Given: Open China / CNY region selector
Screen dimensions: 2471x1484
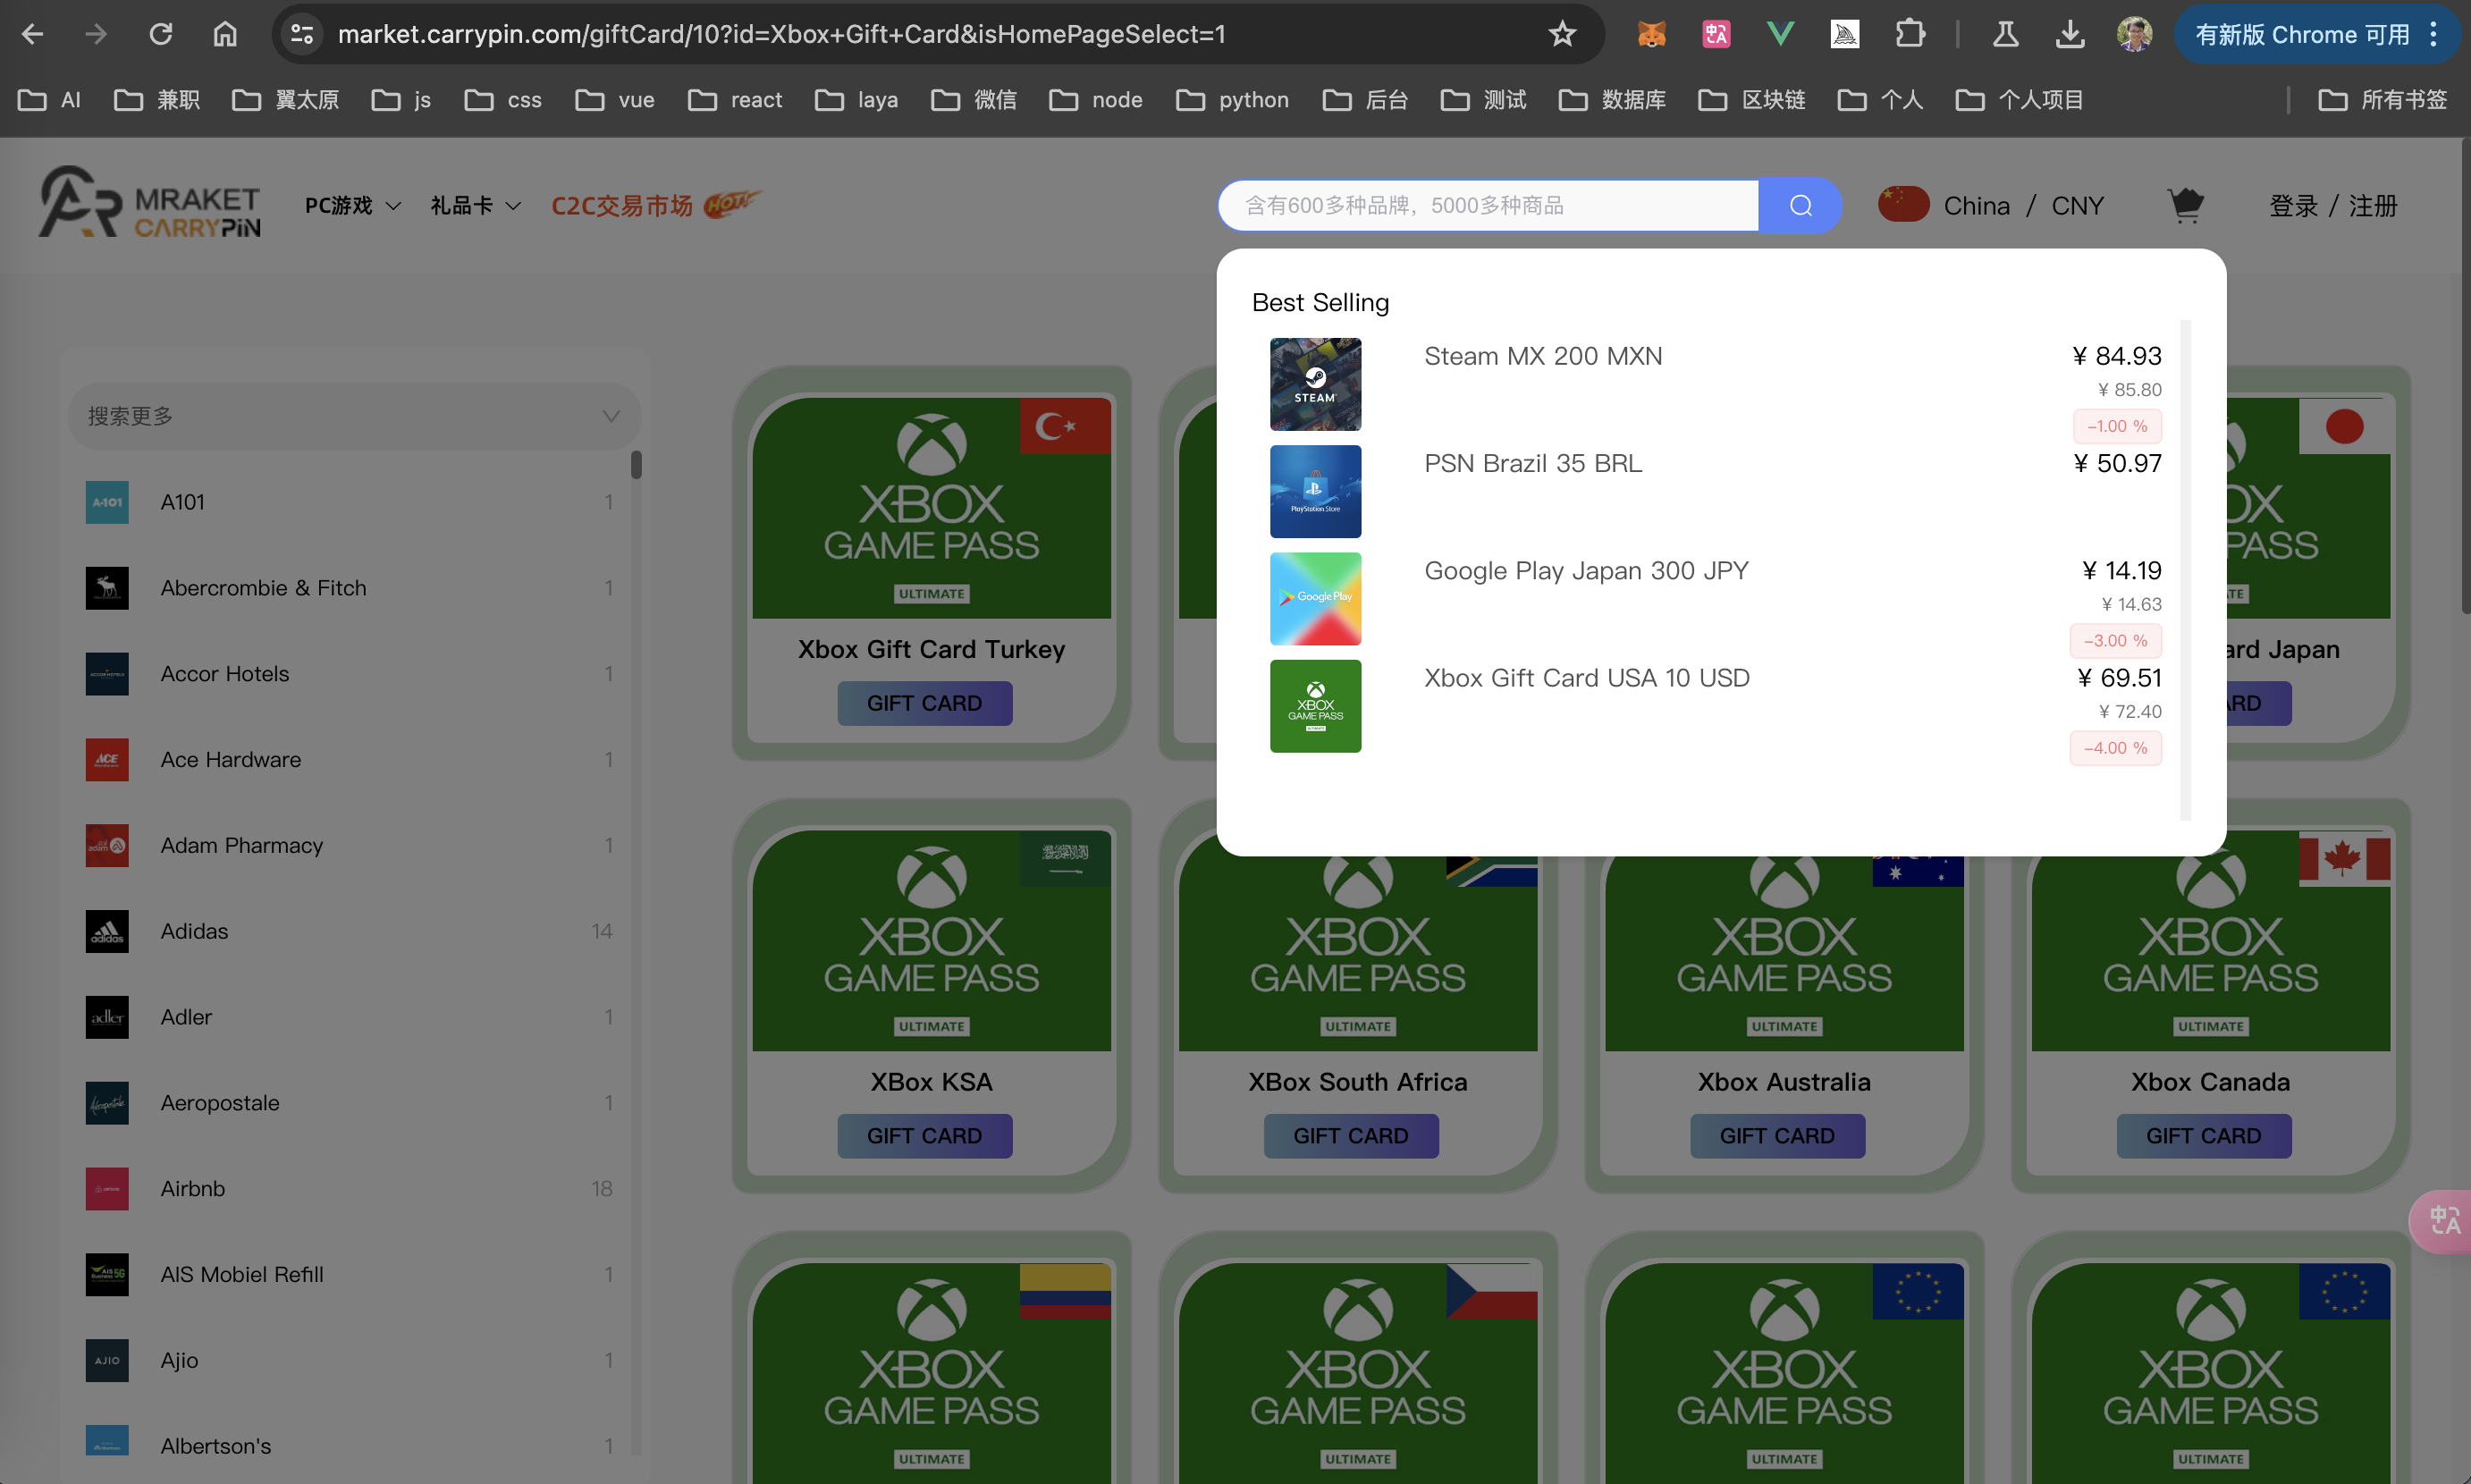Looking at the screenshot, I should [x=1991, y=205].
